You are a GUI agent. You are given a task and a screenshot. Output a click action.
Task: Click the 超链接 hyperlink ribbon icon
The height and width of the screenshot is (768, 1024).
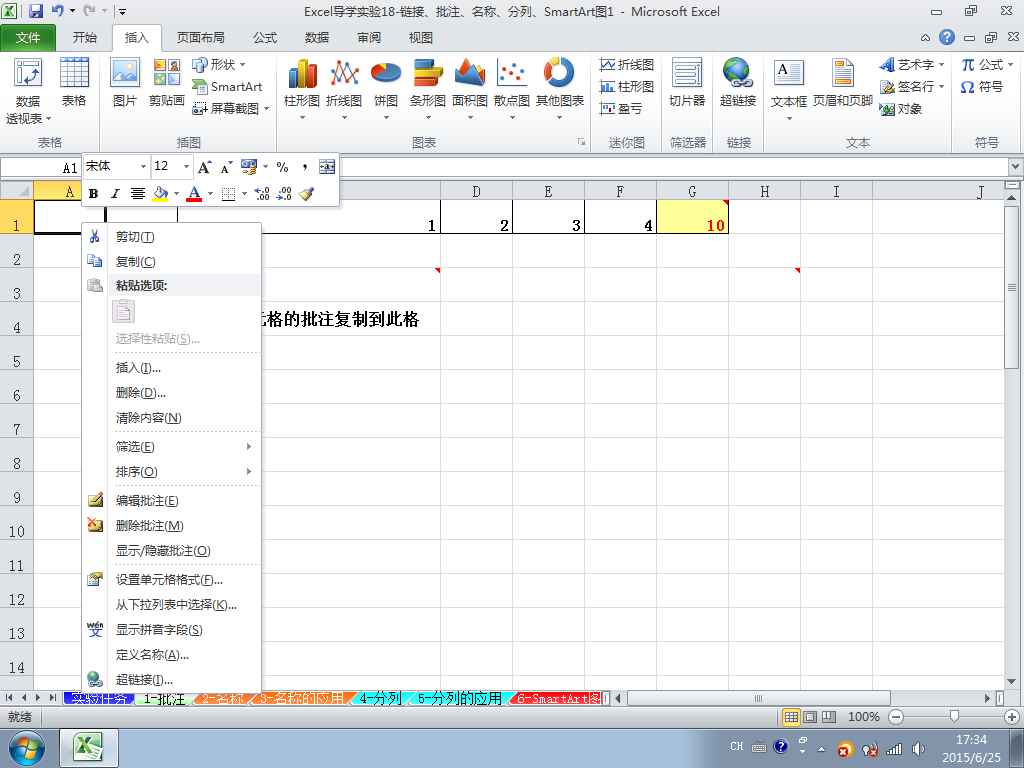738,82
